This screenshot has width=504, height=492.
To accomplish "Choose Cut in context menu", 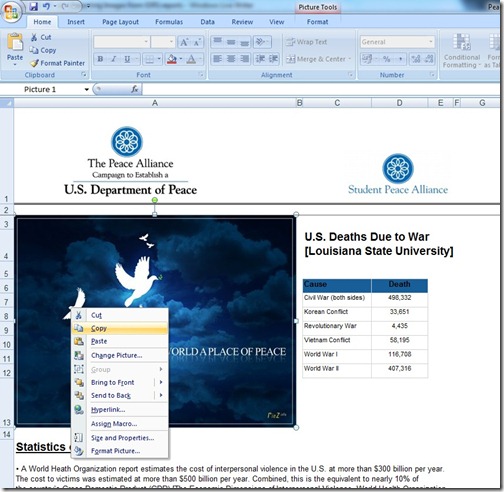I will click(120, 315).
